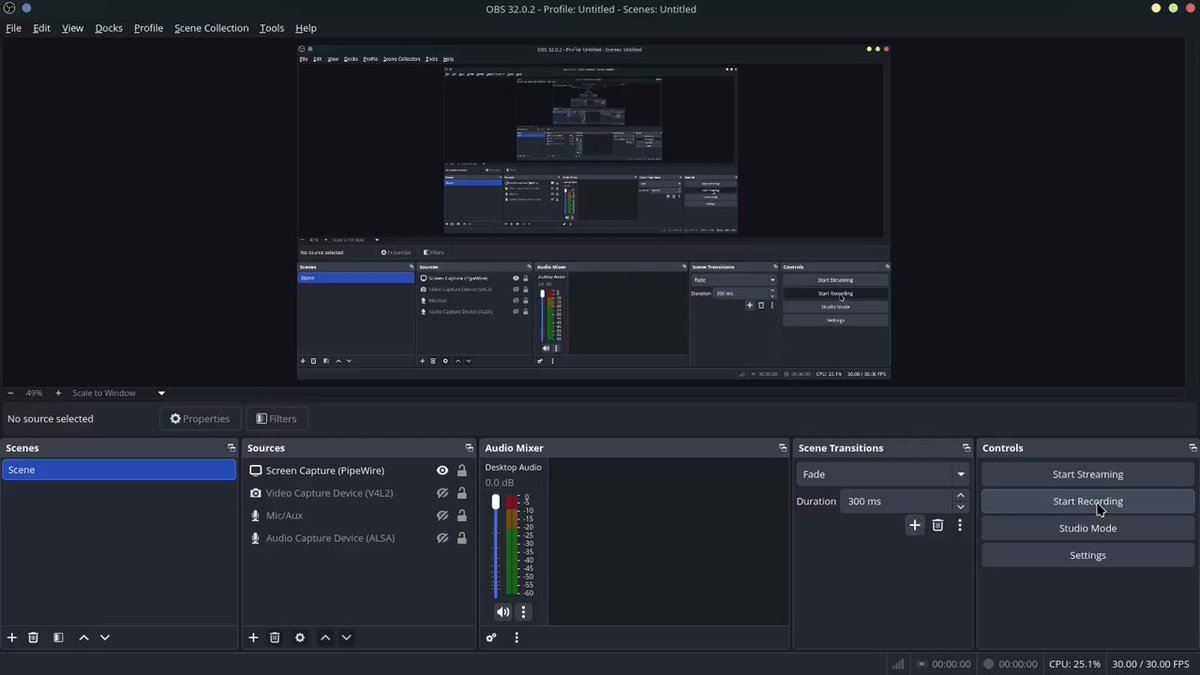Viewport: 1200px width, 675px height.
Task: Click Start Recording button
Action: point(1088,501)
